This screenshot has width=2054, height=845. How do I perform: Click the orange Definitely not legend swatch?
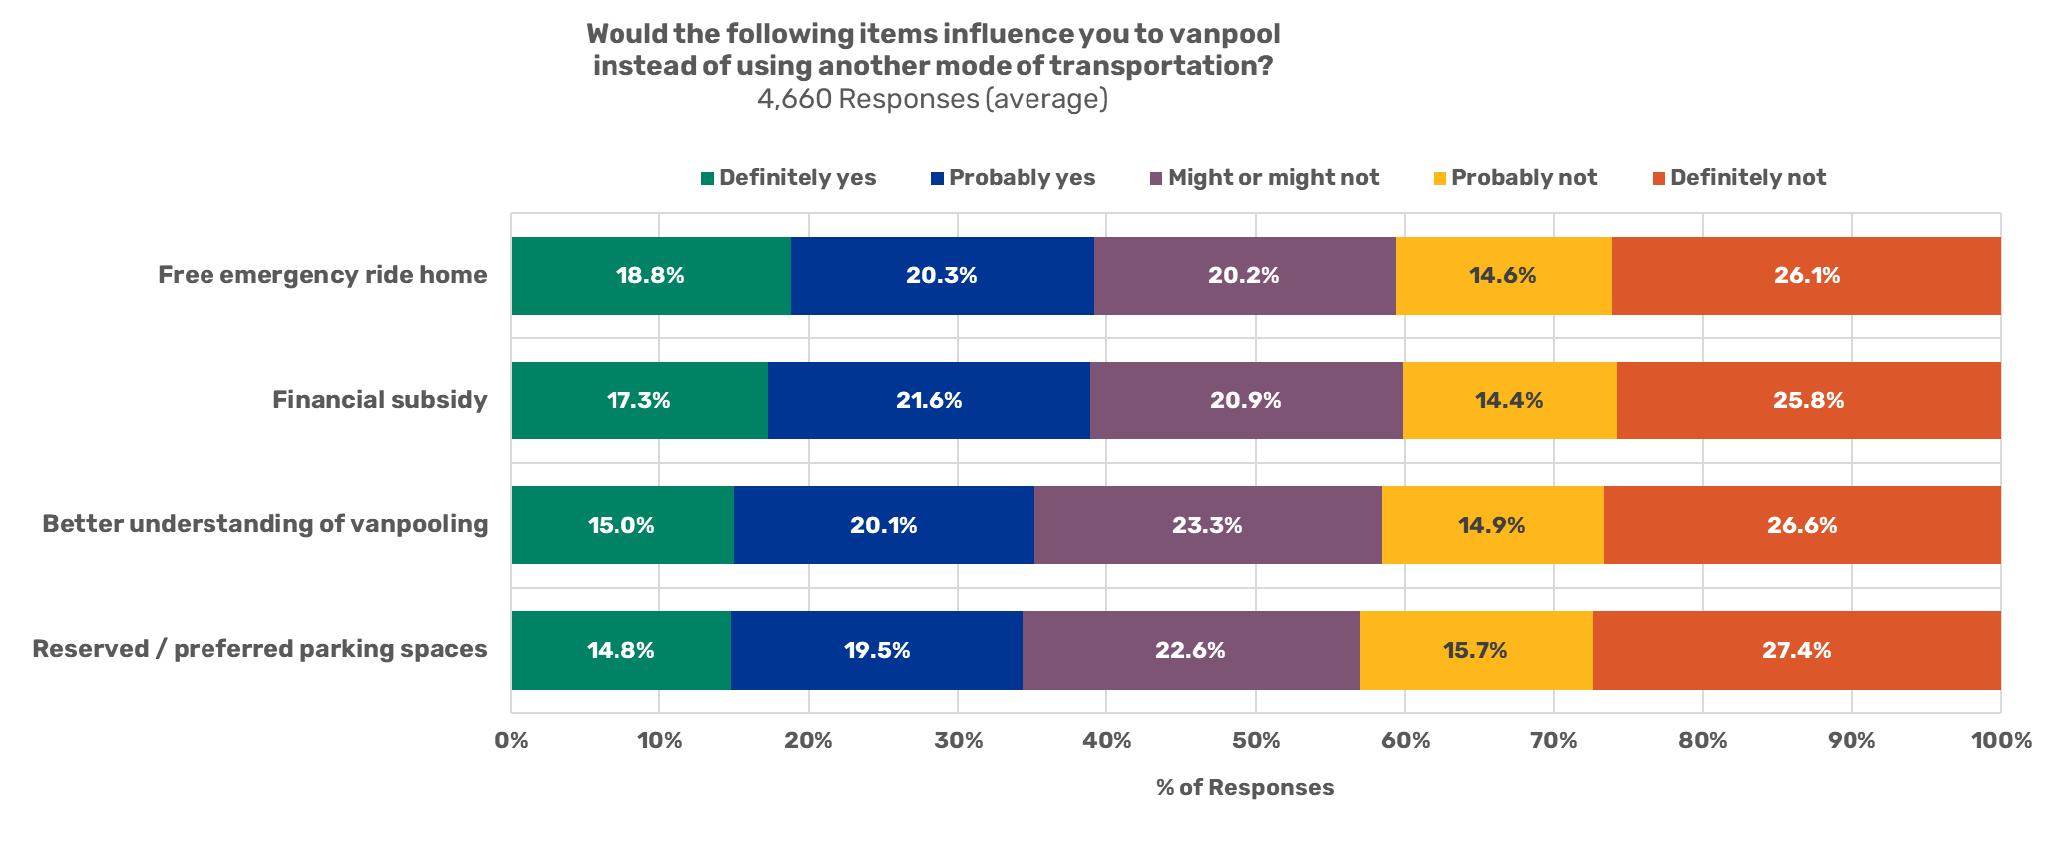click(1658, 179)
